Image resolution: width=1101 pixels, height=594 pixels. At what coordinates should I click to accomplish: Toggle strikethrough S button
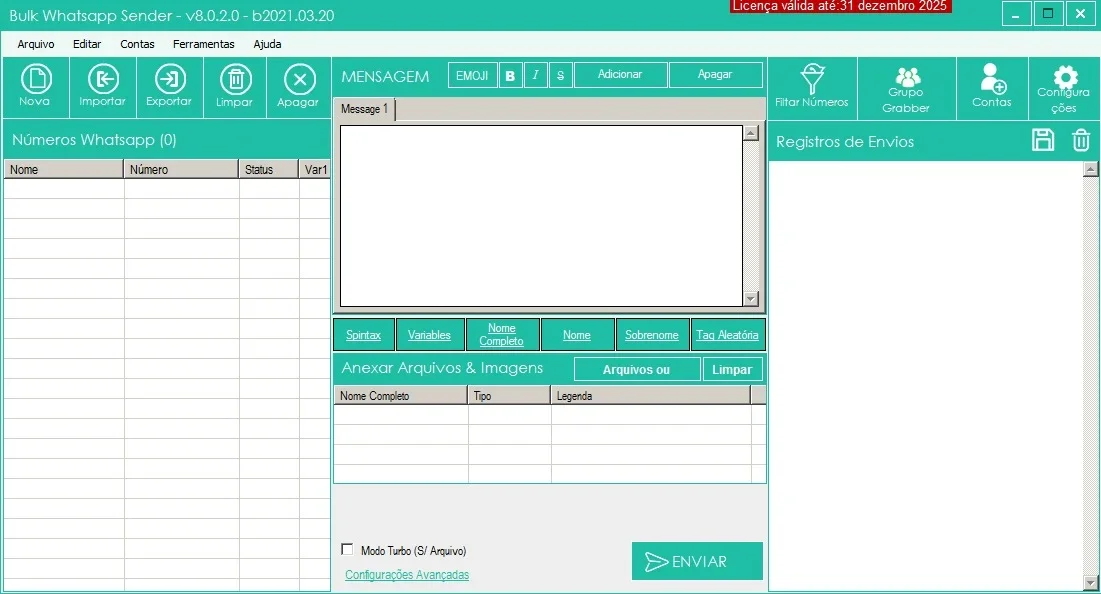click(560, 75)
